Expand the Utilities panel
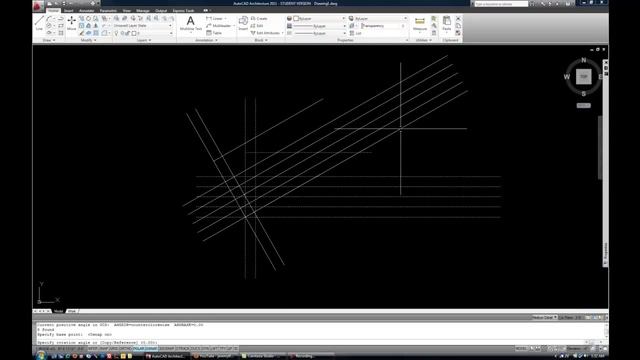 coord(423,40)
